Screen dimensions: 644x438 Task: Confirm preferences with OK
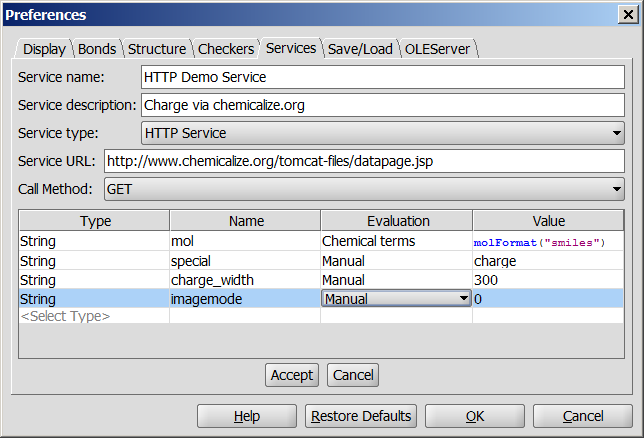[x=475, y=416]
